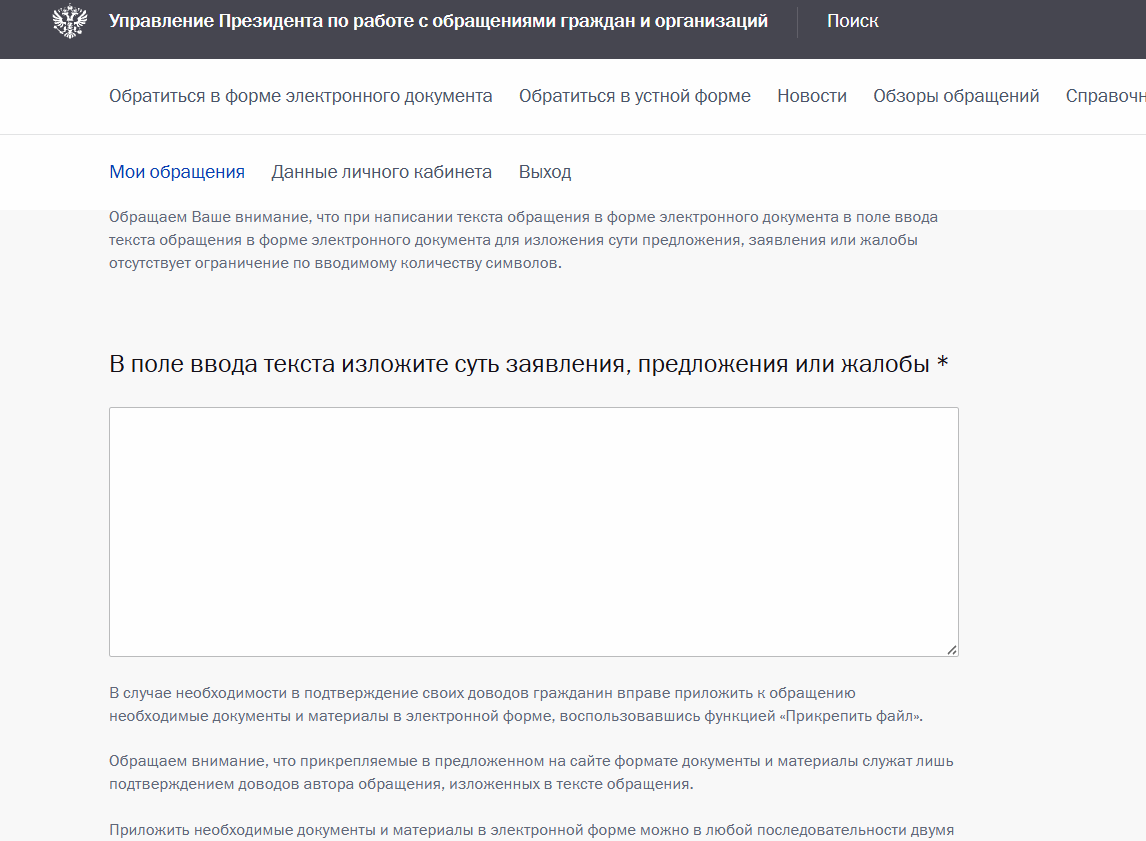Focus the large appeal text input area
The image size is (1146, 841).
click(533, 531)
